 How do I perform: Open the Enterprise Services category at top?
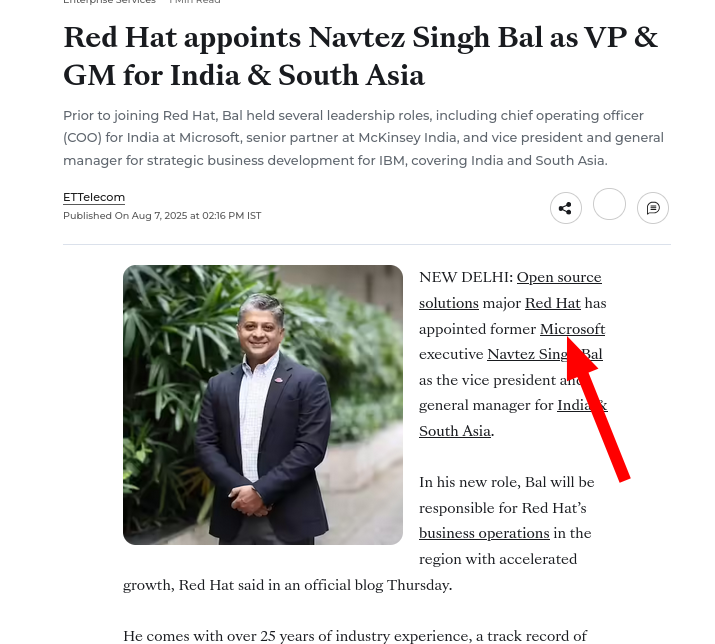pyautogui.click(x=109, y=2)
